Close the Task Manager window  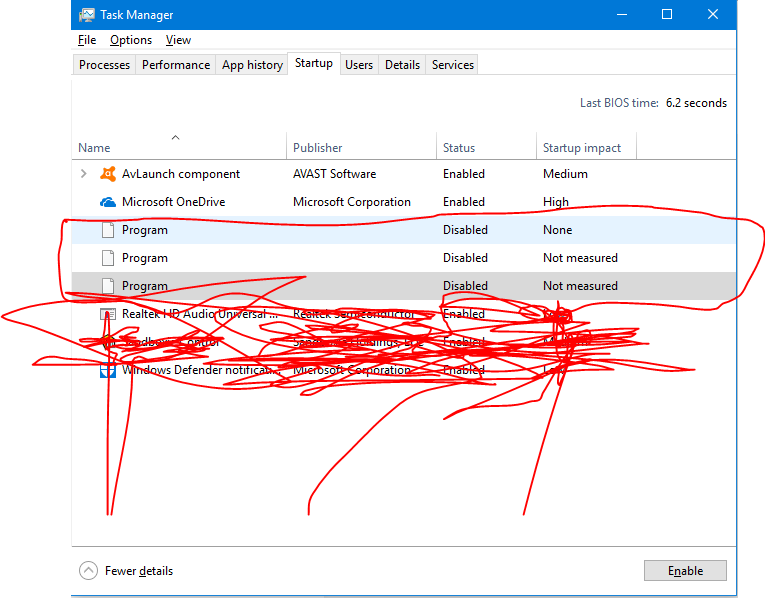pyautogui.click(x=713, y=15)
